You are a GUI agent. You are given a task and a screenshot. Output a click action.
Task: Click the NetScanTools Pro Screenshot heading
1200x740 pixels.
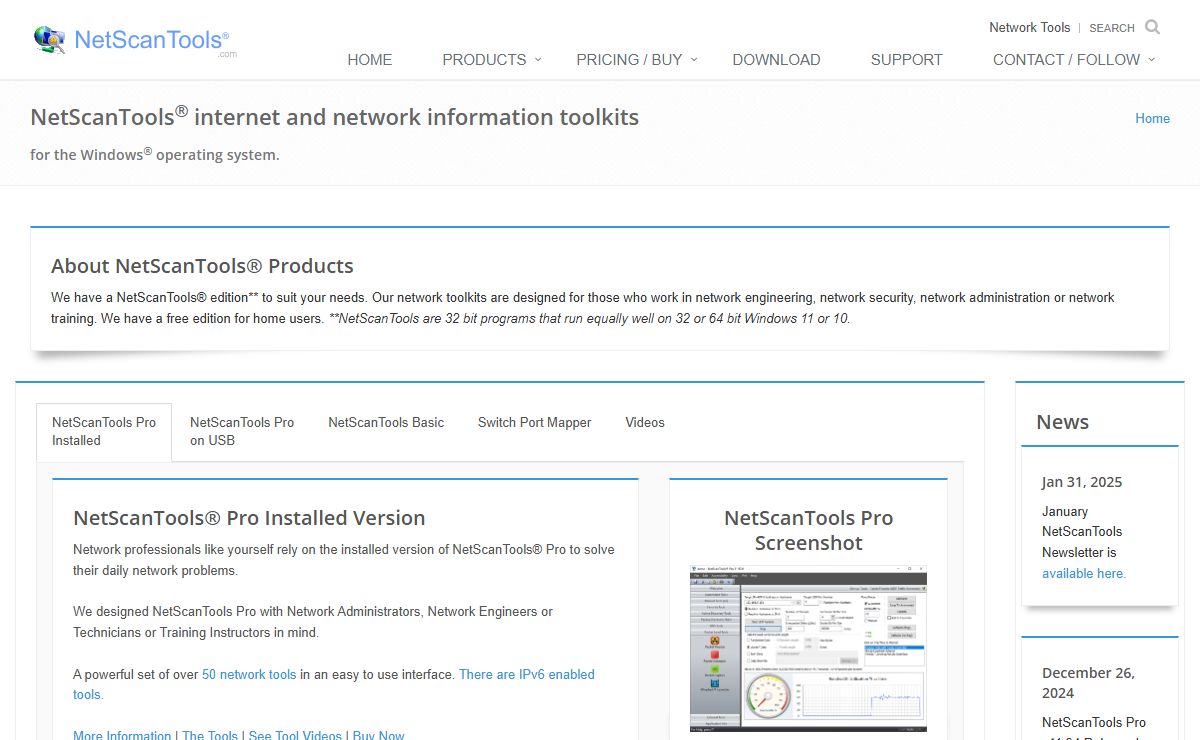[808, 531]
